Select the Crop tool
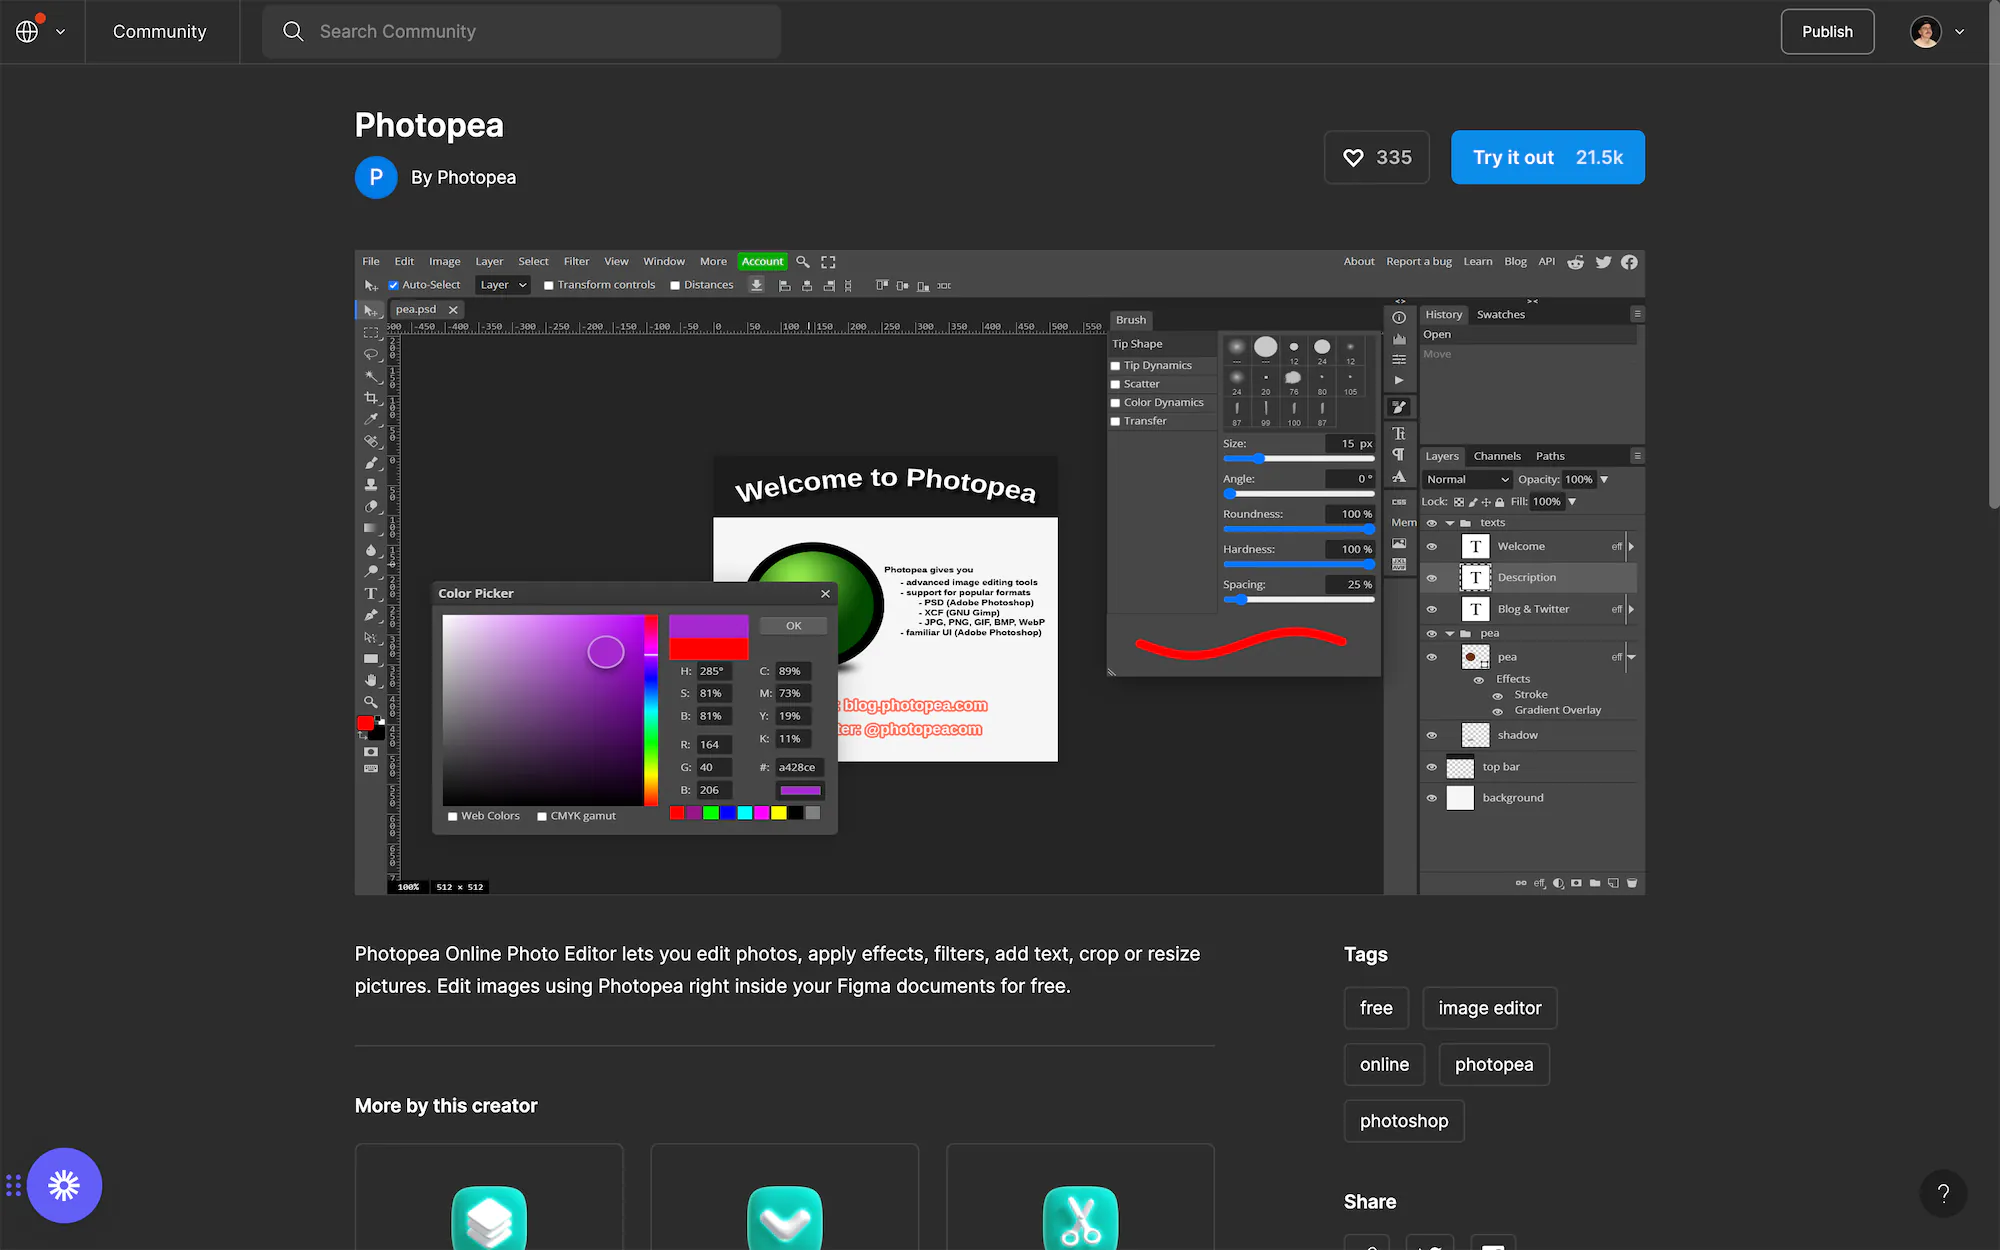Viewport: 2000px width, 1250px height. click(x=371, y=398)
